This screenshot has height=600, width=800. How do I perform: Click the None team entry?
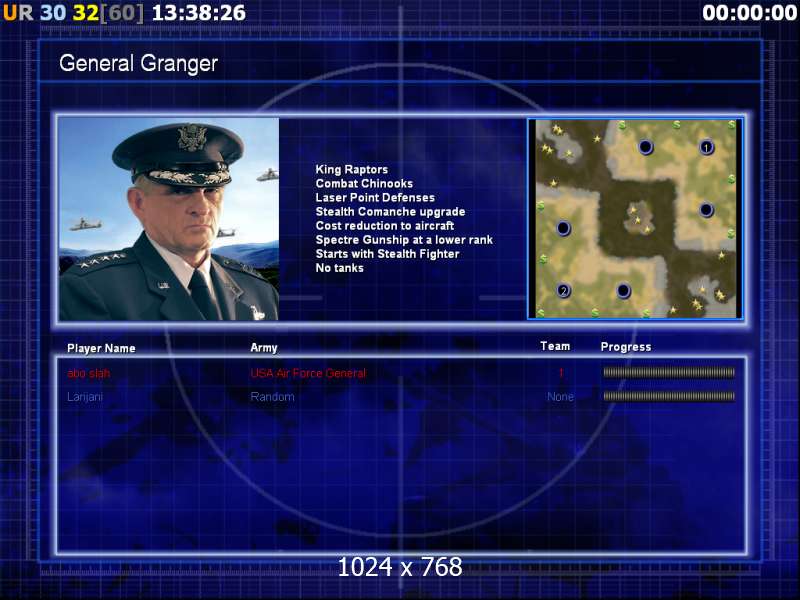point(560,396)
